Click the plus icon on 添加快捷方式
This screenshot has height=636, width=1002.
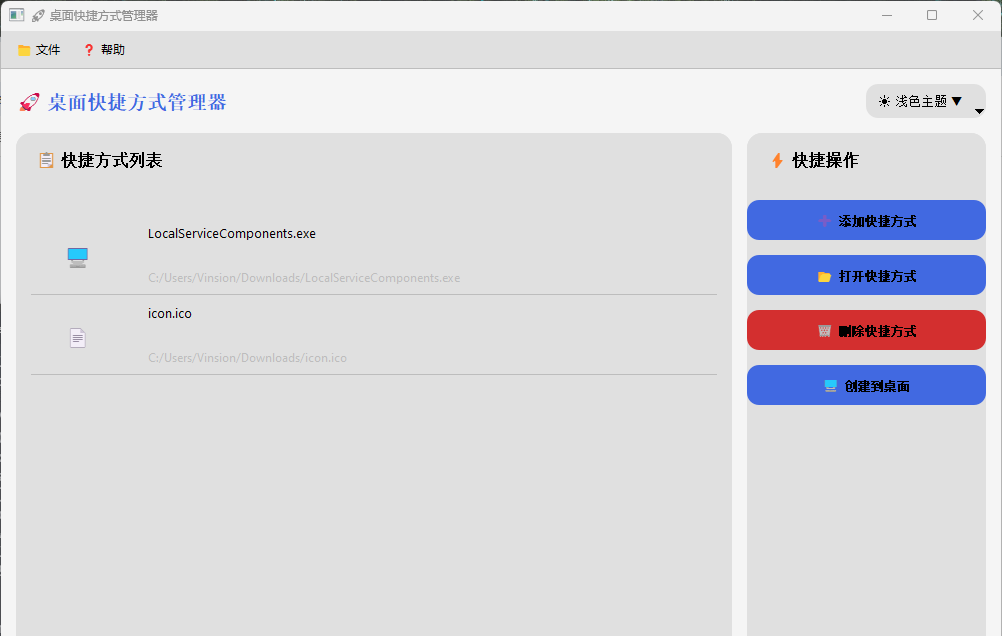(824, 221)
